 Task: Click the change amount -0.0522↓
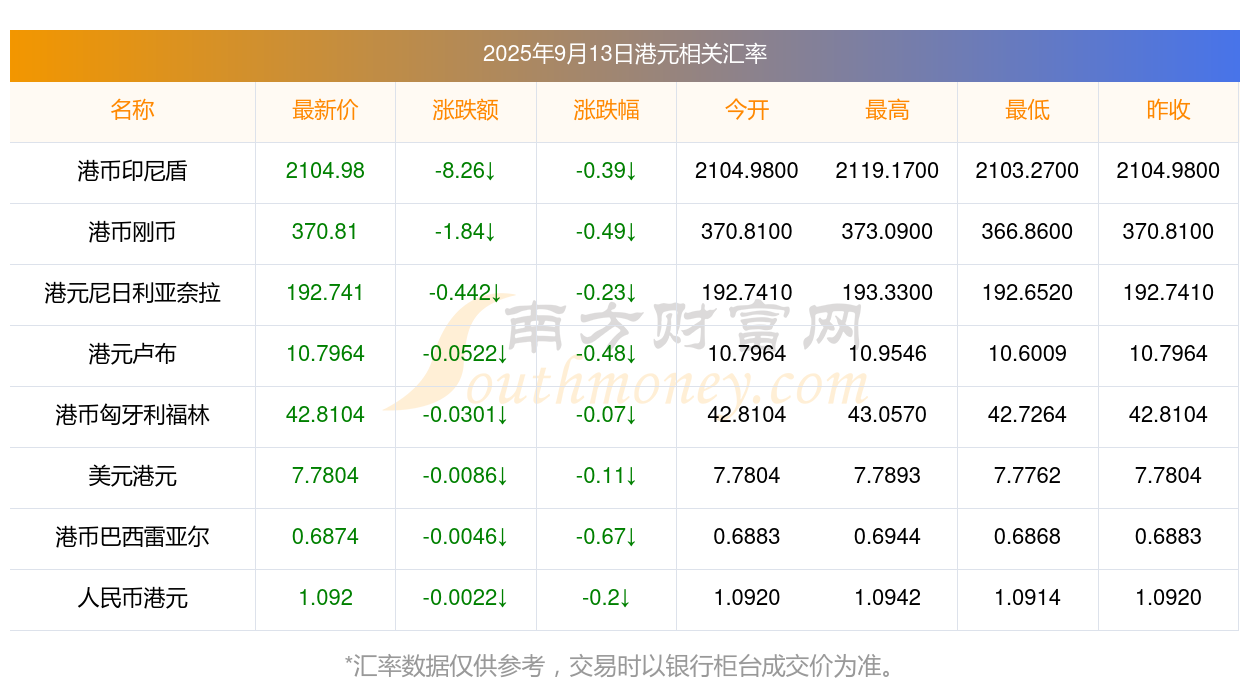tap(466, 354)
